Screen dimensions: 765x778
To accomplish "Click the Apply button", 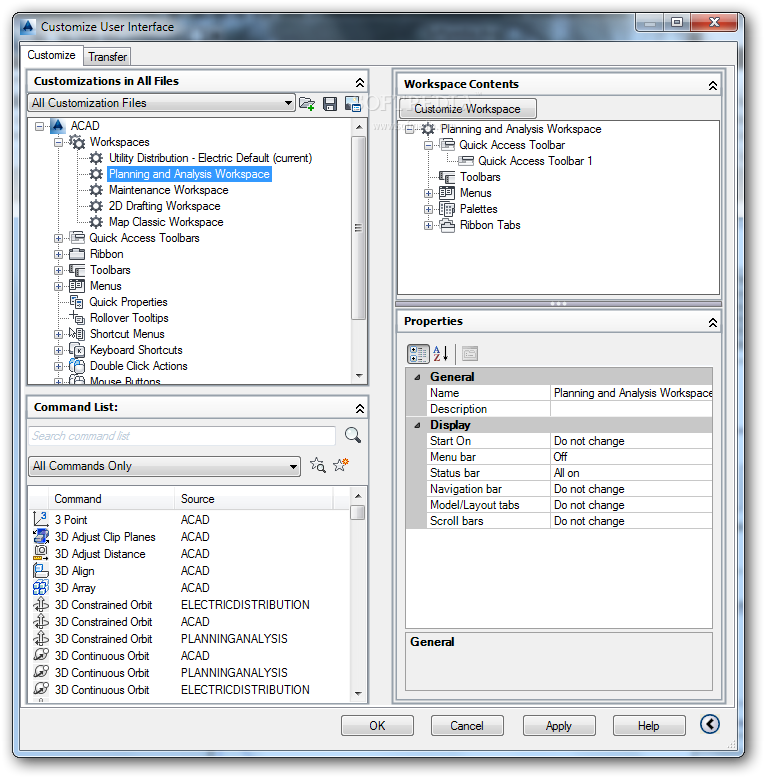I will [x=559, y=725].
